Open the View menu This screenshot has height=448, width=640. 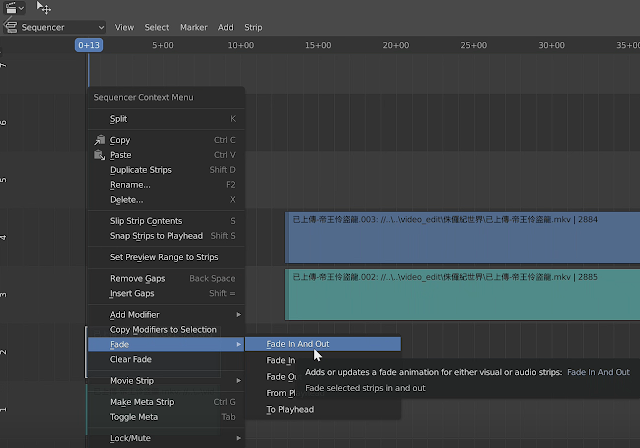tap(125, 27)
